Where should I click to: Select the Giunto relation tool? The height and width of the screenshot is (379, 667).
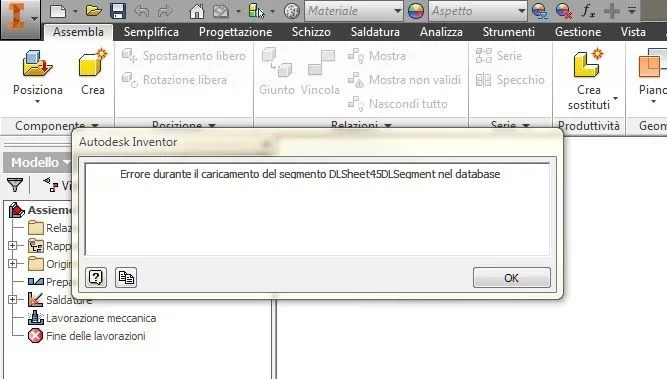(x=276, y=63)
